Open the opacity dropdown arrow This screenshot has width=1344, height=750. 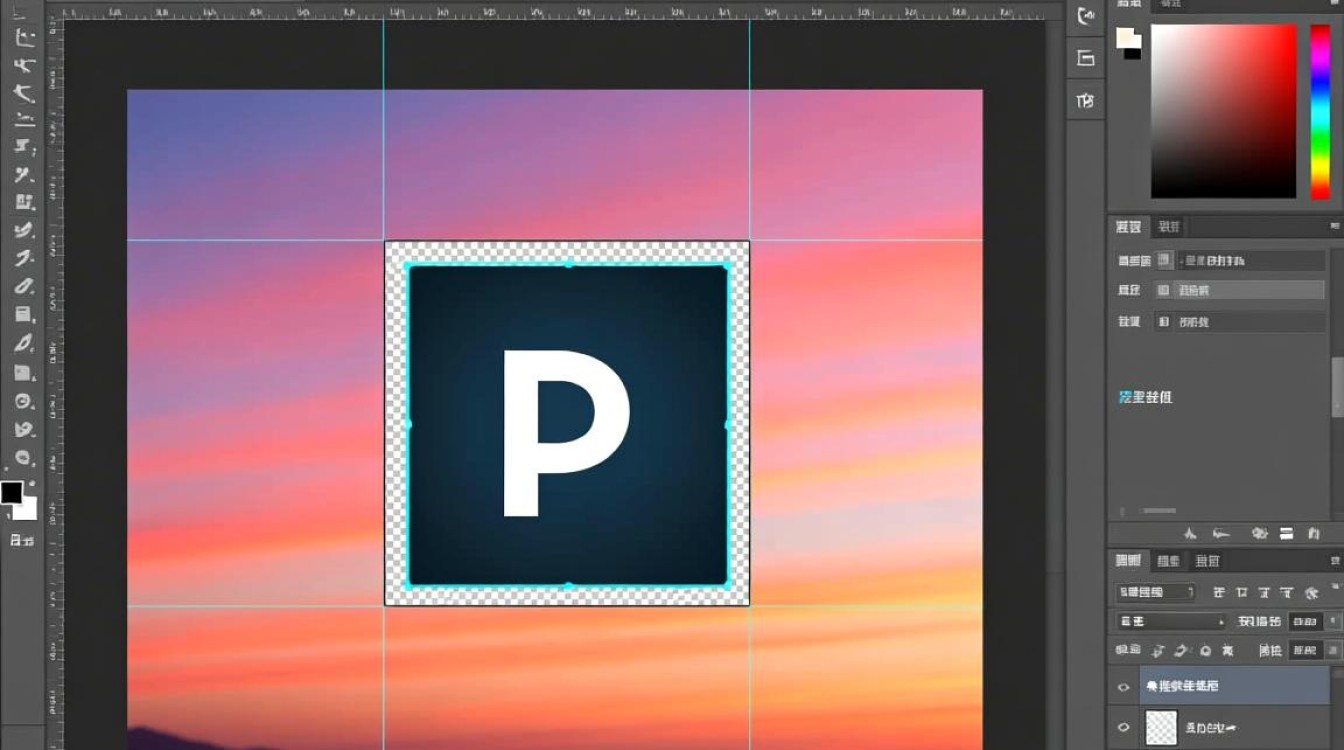pos(1332,621)
